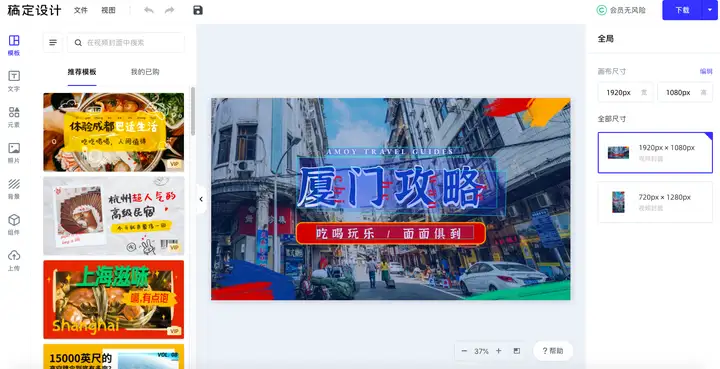This screenshot has width=720, height=369.
Task: Switch to the 我的已购 tab
Action: (x=145, y=72)
